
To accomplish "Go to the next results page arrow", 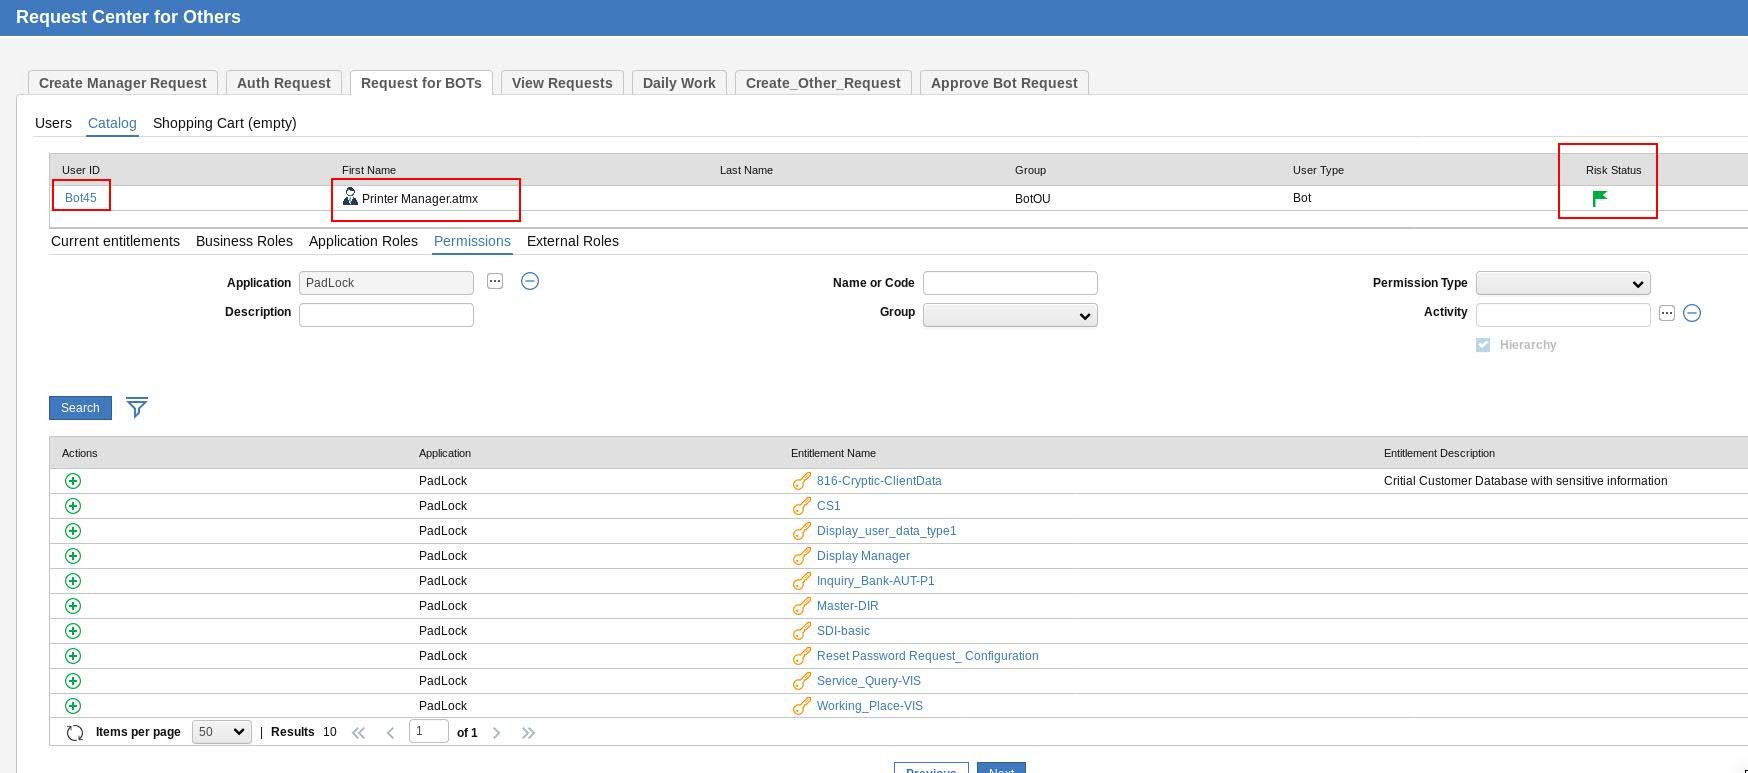I will click(496, 733).
